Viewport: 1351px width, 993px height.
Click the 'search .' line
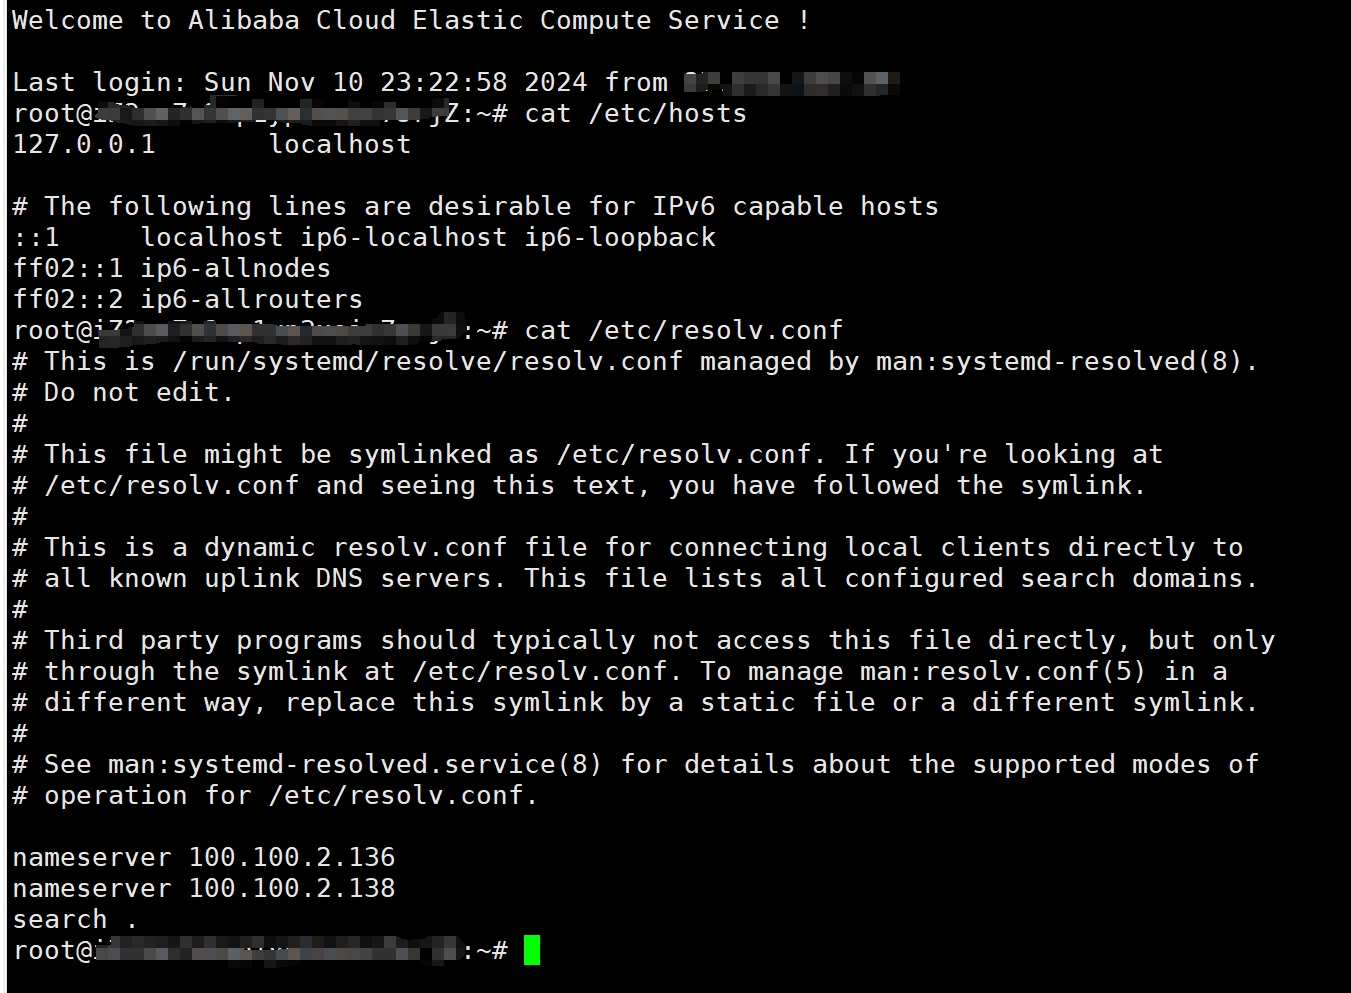click(75, 919)
